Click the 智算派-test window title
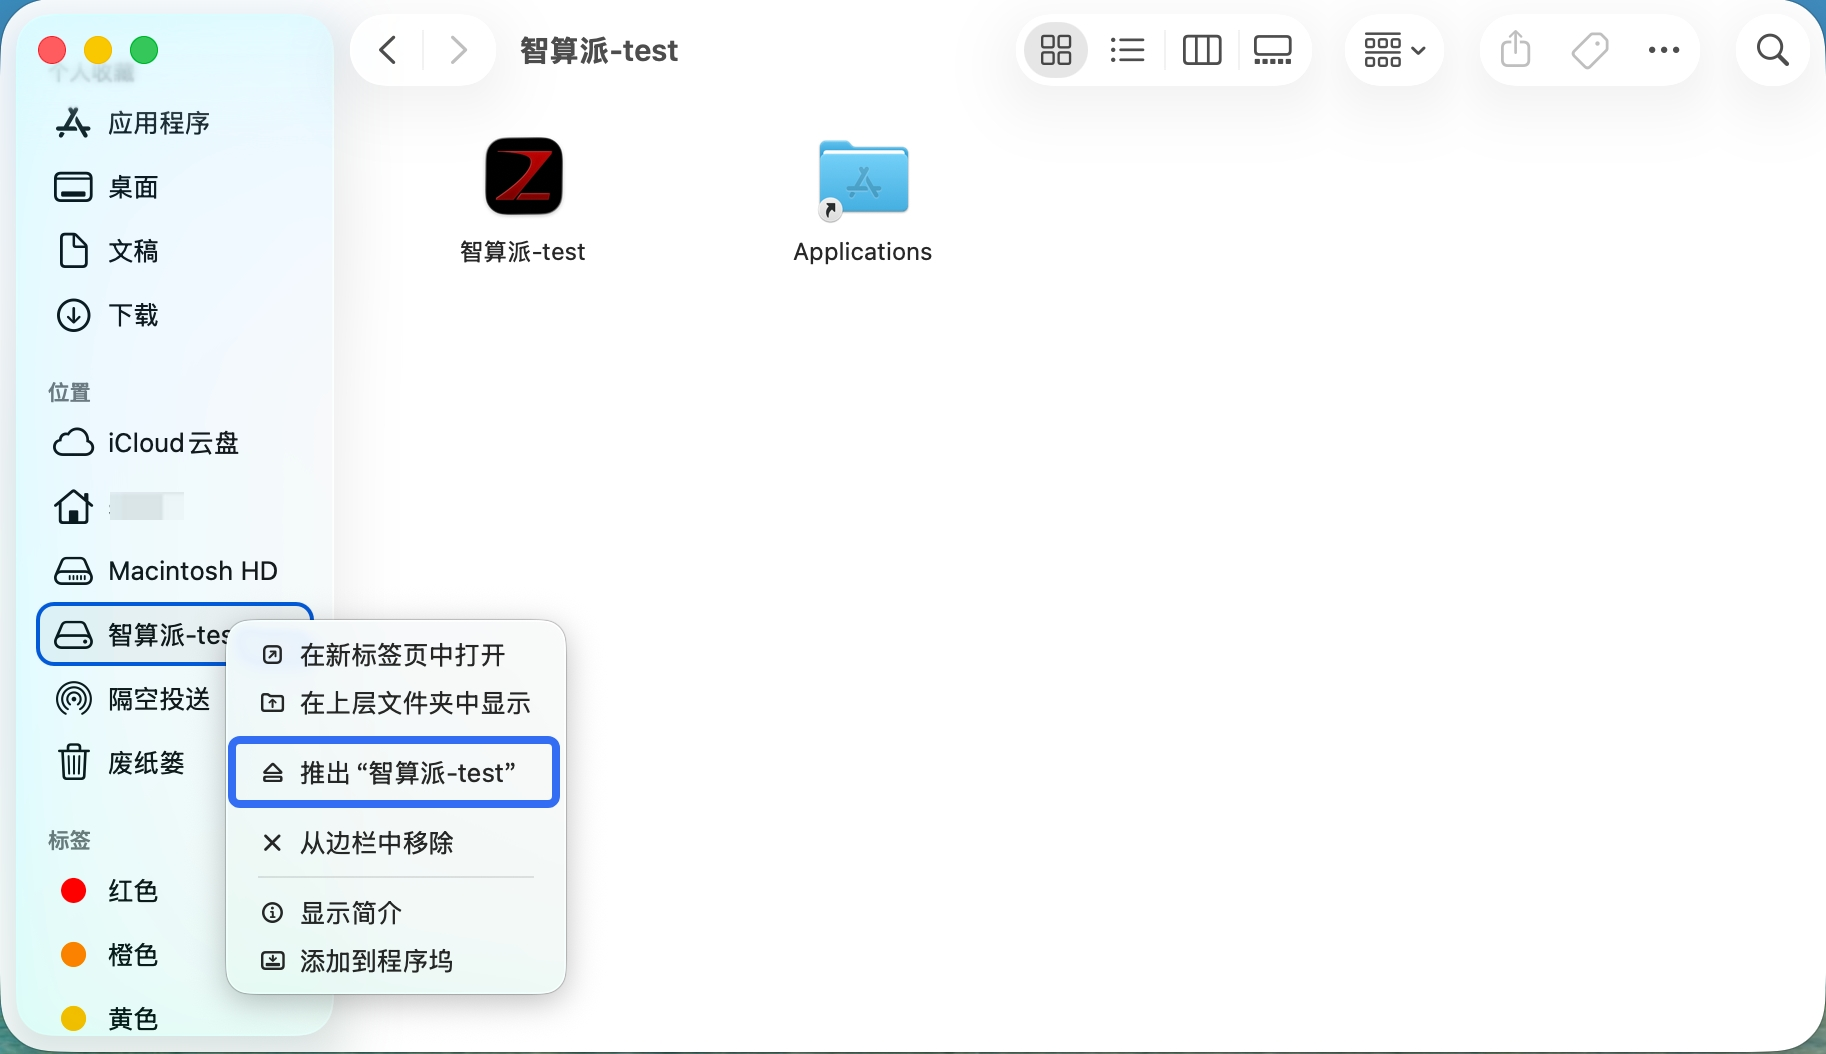Screen dimensions: 1826x1054 (599, 50)
